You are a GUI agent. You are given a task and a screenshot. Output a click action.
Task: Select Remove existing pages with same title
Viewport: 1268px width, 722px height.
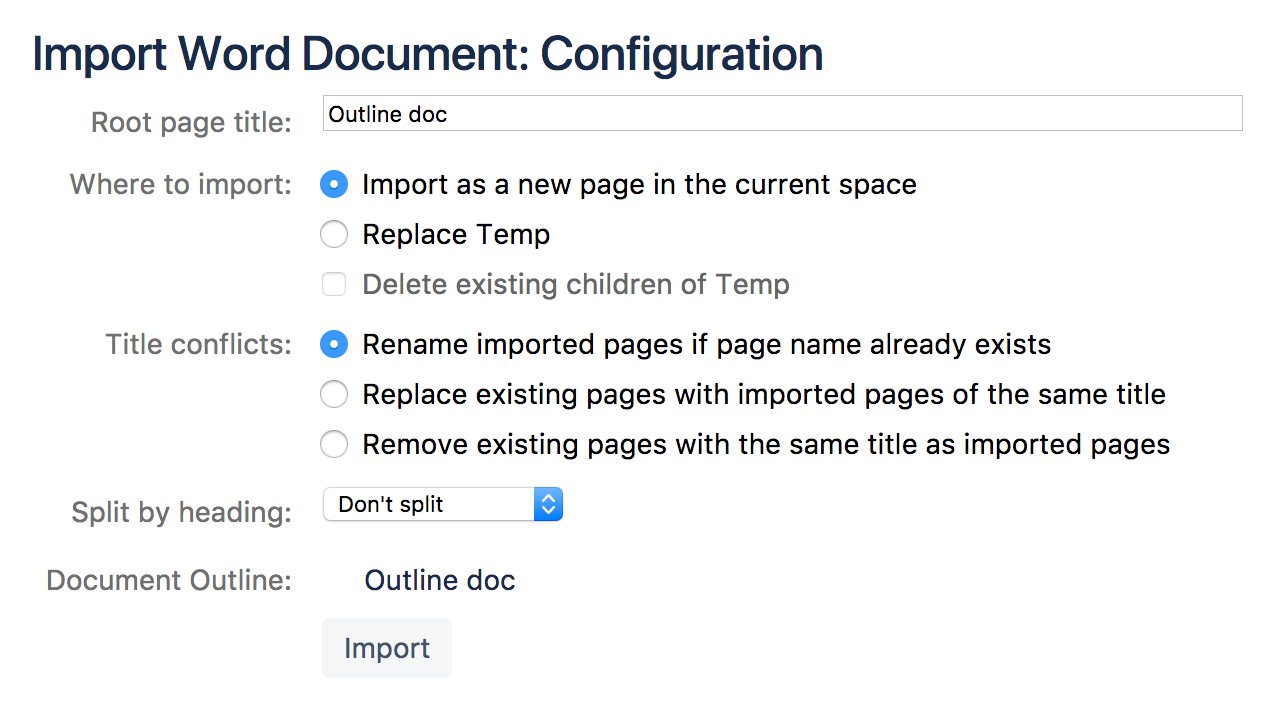(x=334, y=444)
